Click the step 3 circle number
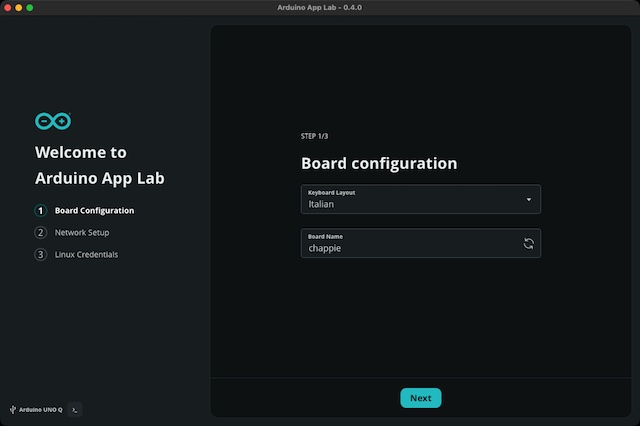The width and height of the screenshot is (640, 426). 41,255
